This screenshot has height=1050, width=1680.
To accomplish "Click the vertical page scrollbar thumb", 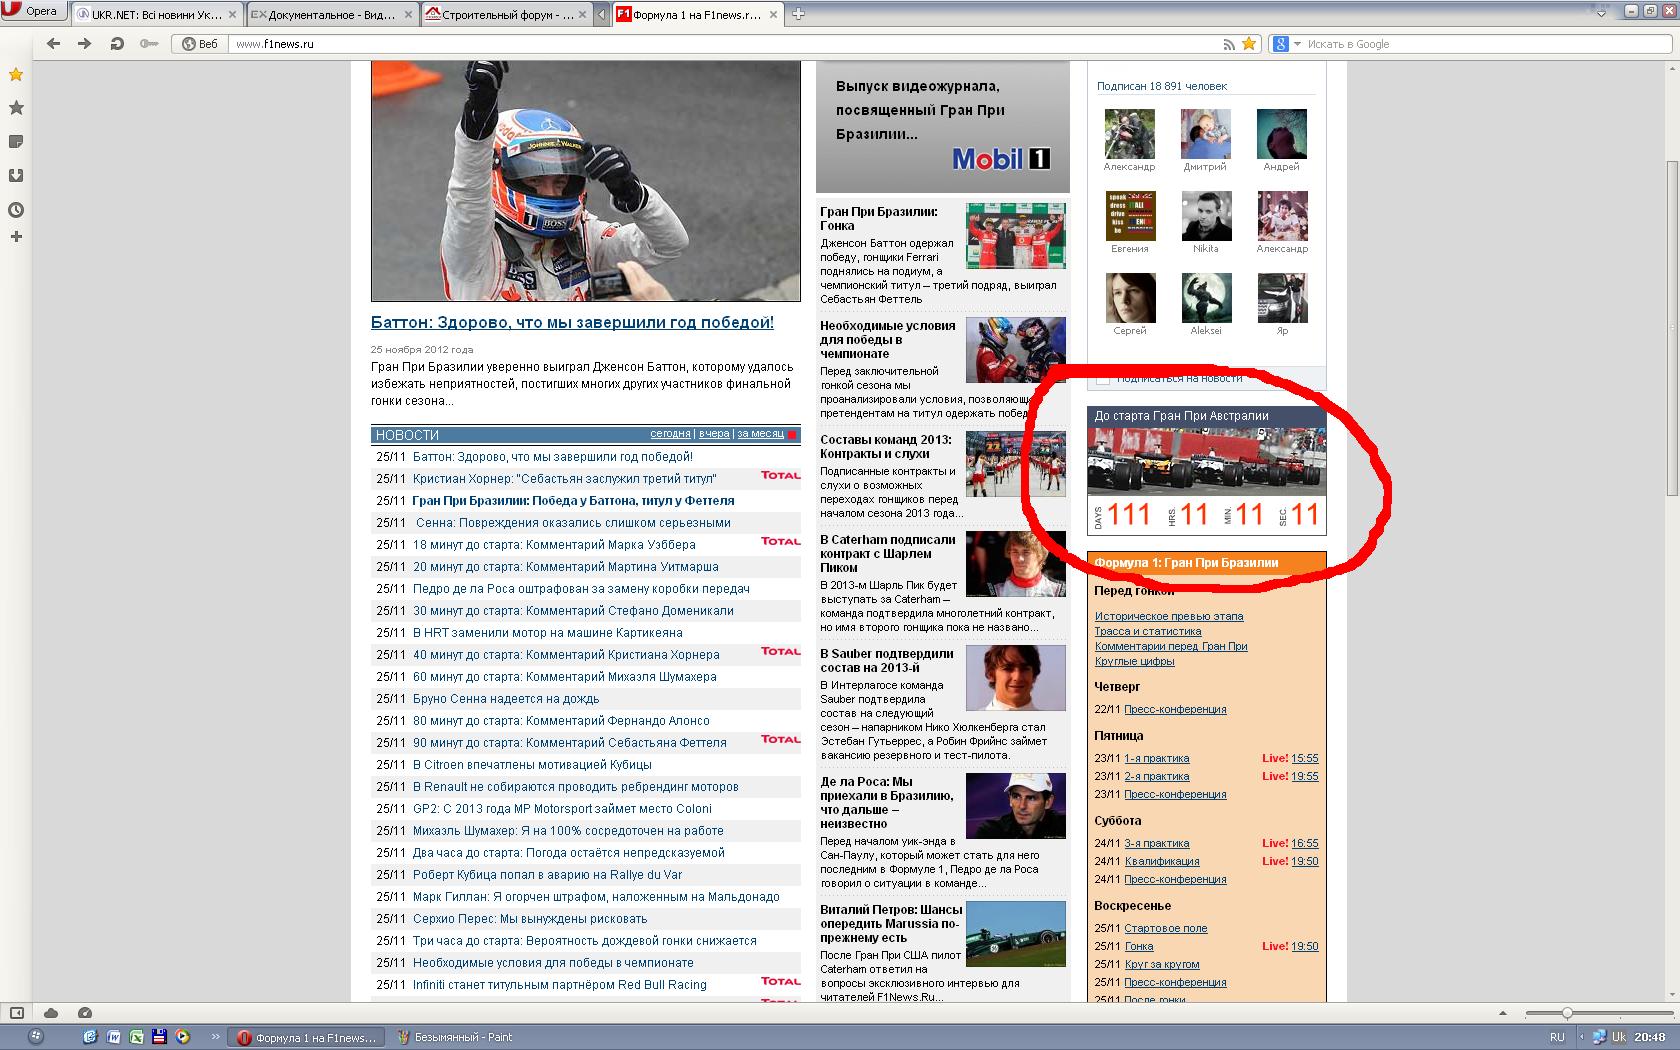I will coord(1671,327).
